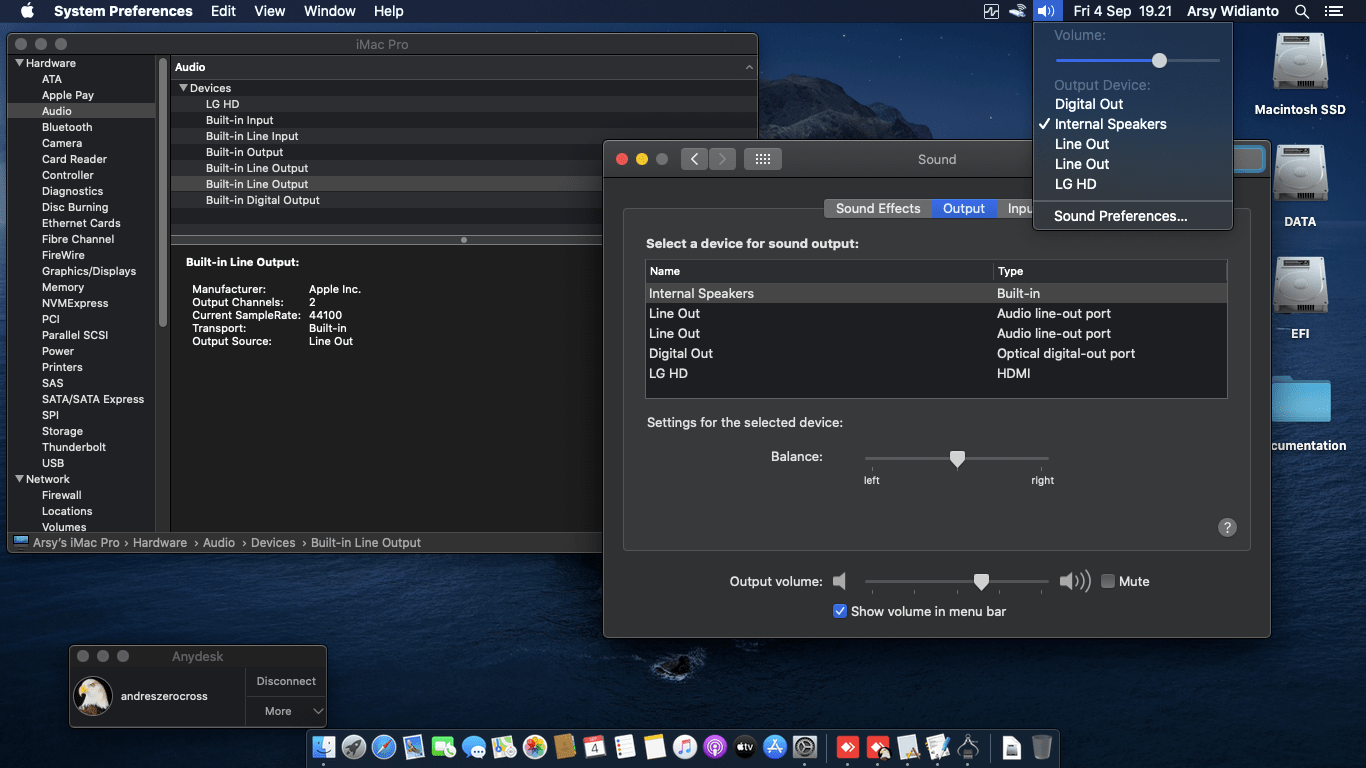Select the Output tab in Sound
Screen dimensions: 1366x768
[x=964, y=208]
